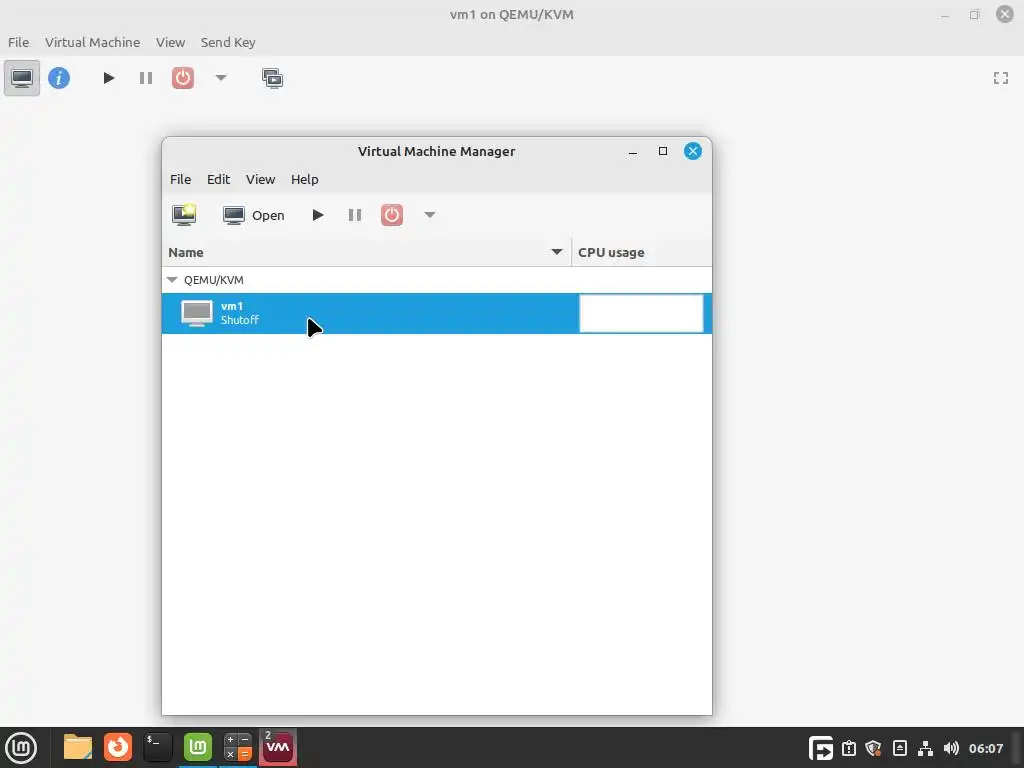The width and height of the screenshot is (1024, 768).
Task: Open shutdown options dropdown arrow in vm1 window
Action: coord(221,78)
